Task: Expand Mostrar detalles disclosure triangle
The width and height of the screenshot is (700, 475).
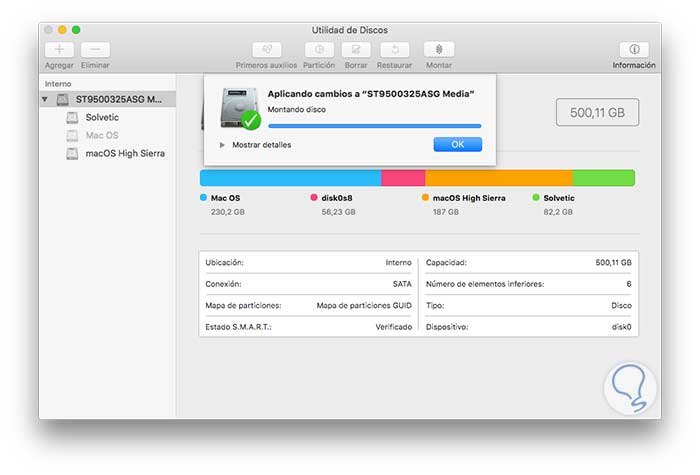Action: click(222, 145)
